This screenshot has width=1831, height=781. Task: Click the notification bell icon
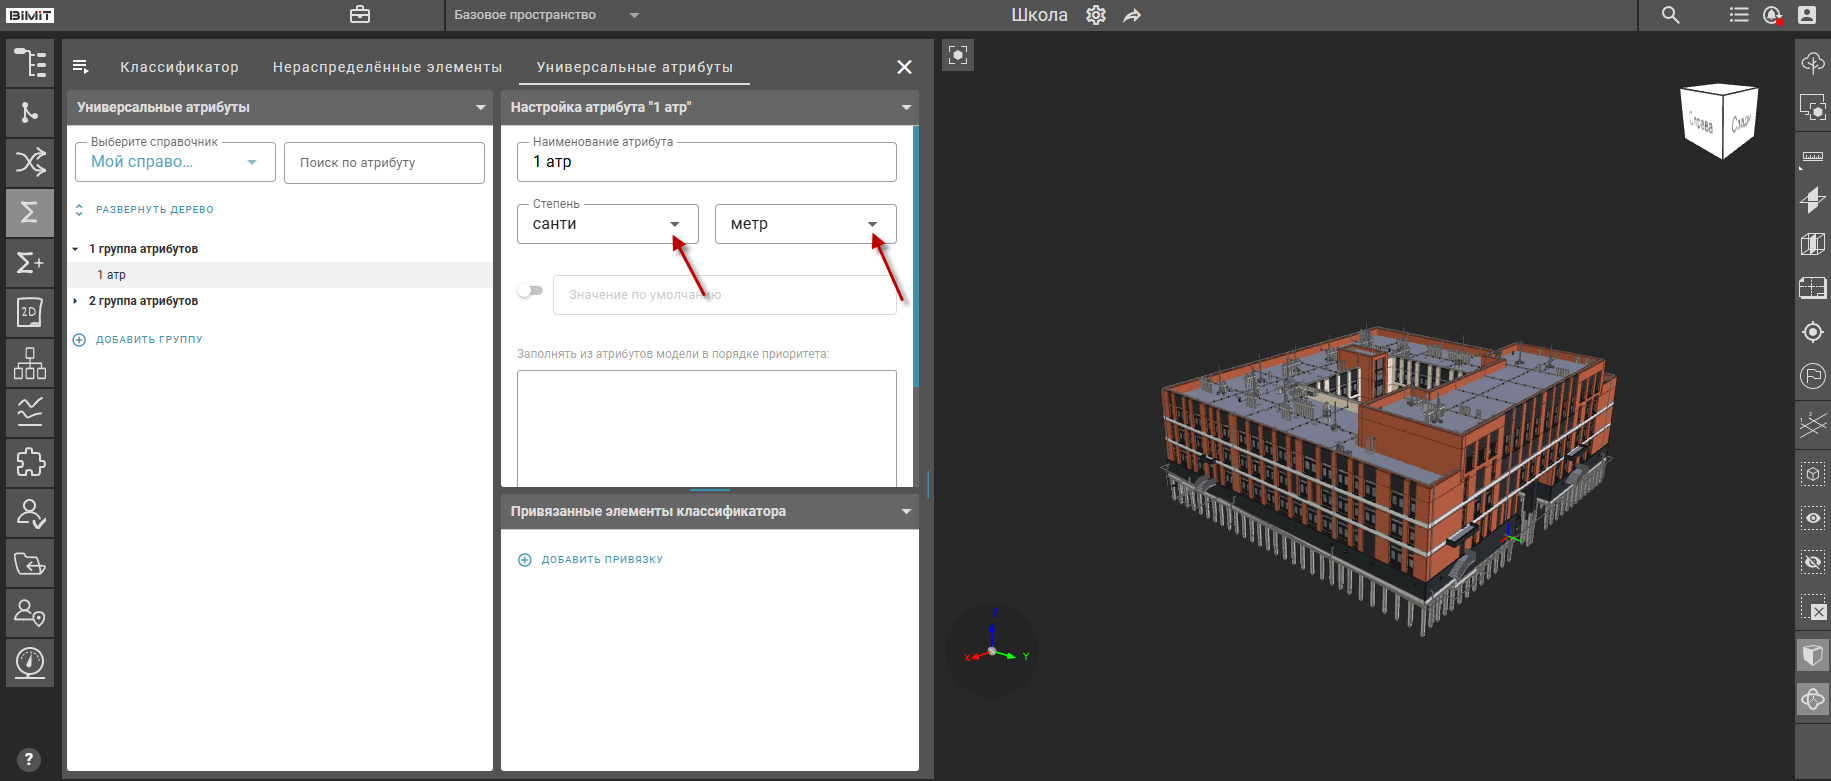[1772, 15]
